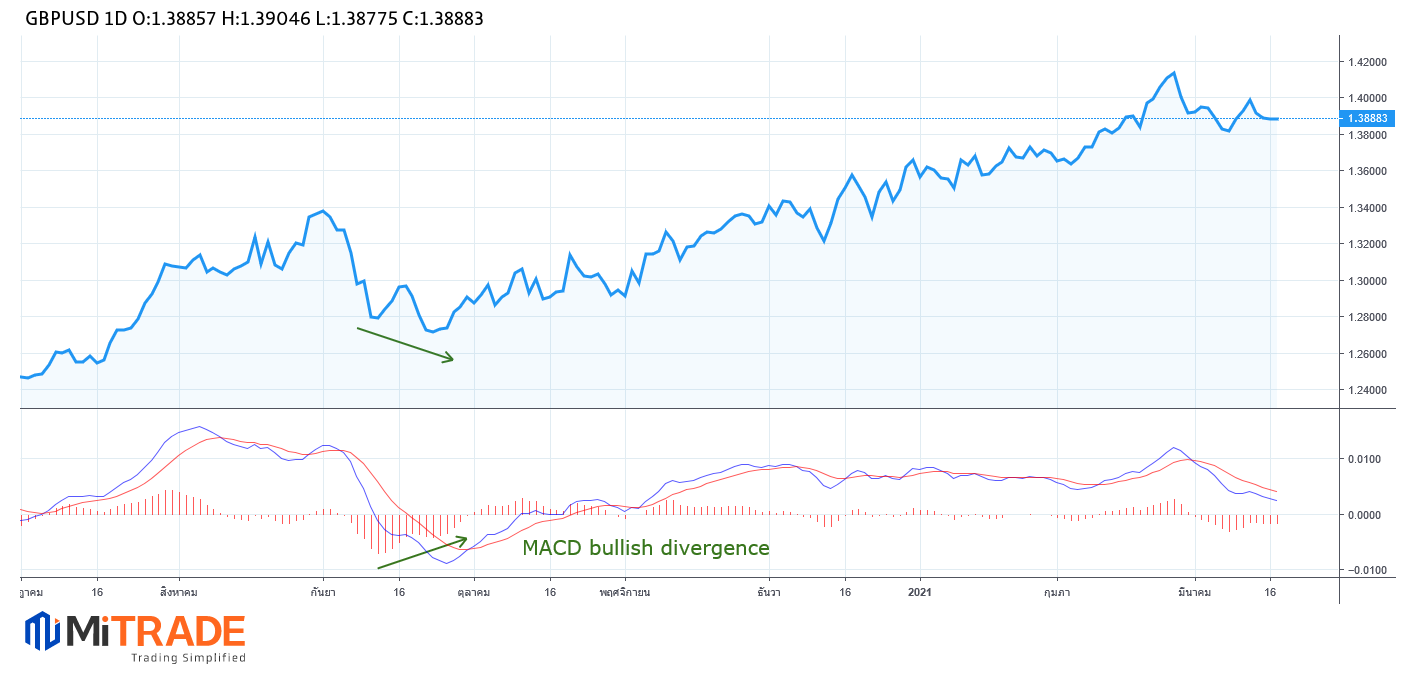Select the ตุลาคม date axis label
Viewport: 1416px width, 687px height.
473,592
